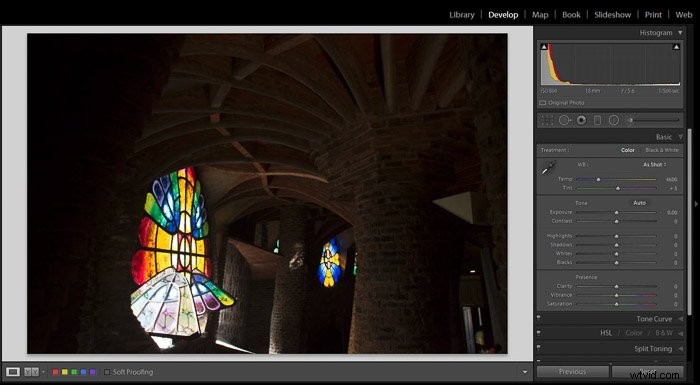Viewport: 700px width, 385px height.
Task: Open the Library module
Action: (x=462, y=15)
